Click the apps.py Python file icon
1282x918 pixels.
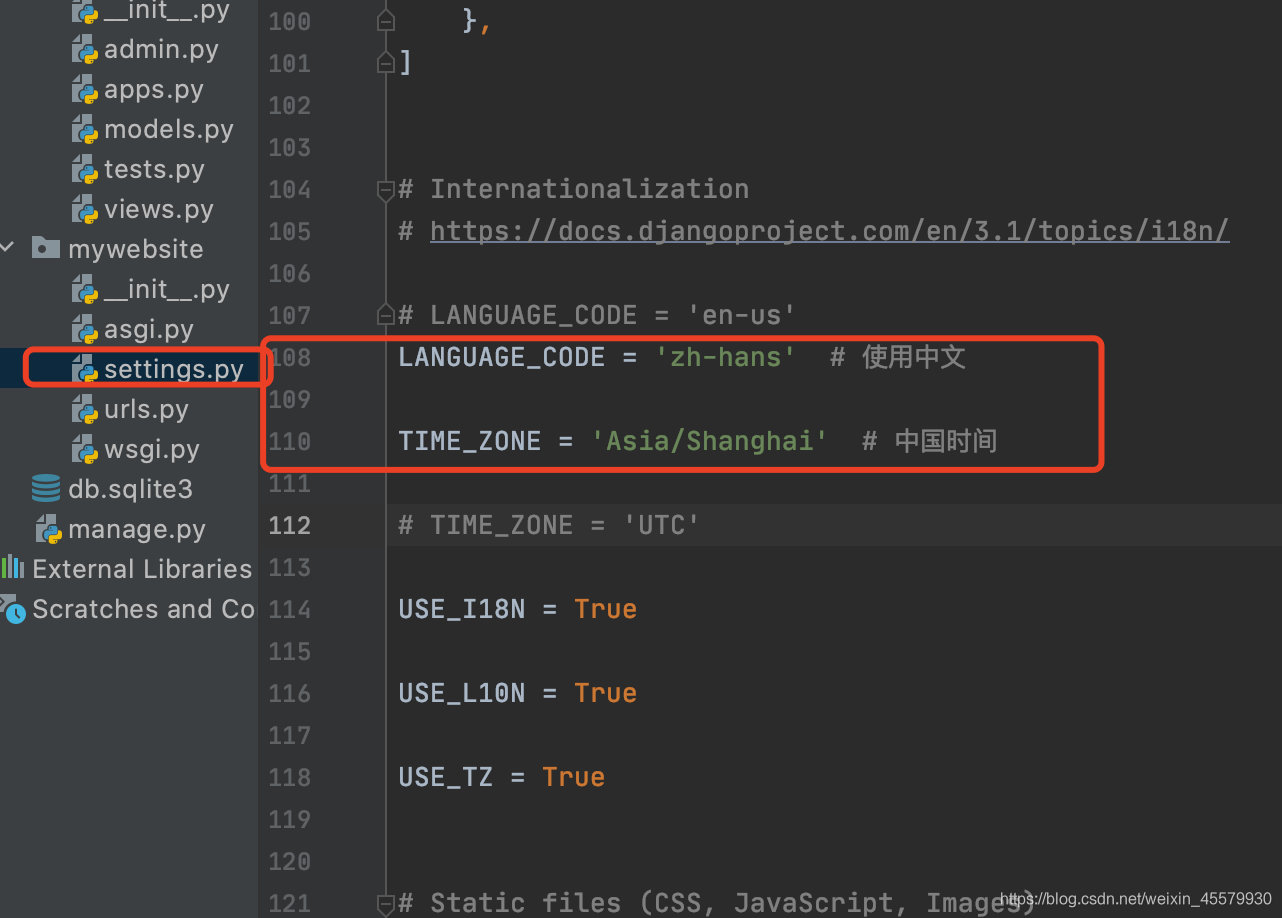coord(84,90)
